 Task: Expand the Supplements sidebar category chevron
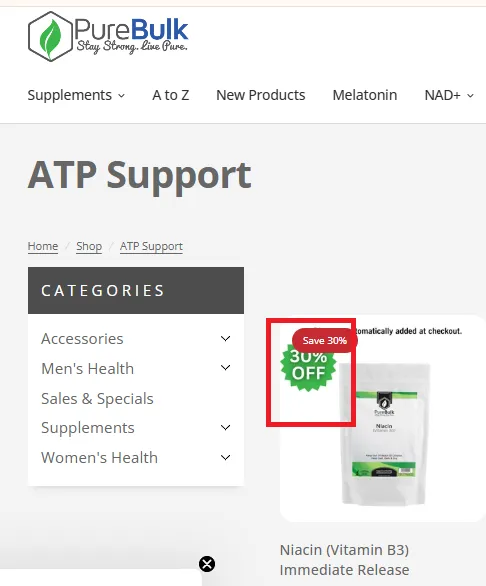click(225, 428)
